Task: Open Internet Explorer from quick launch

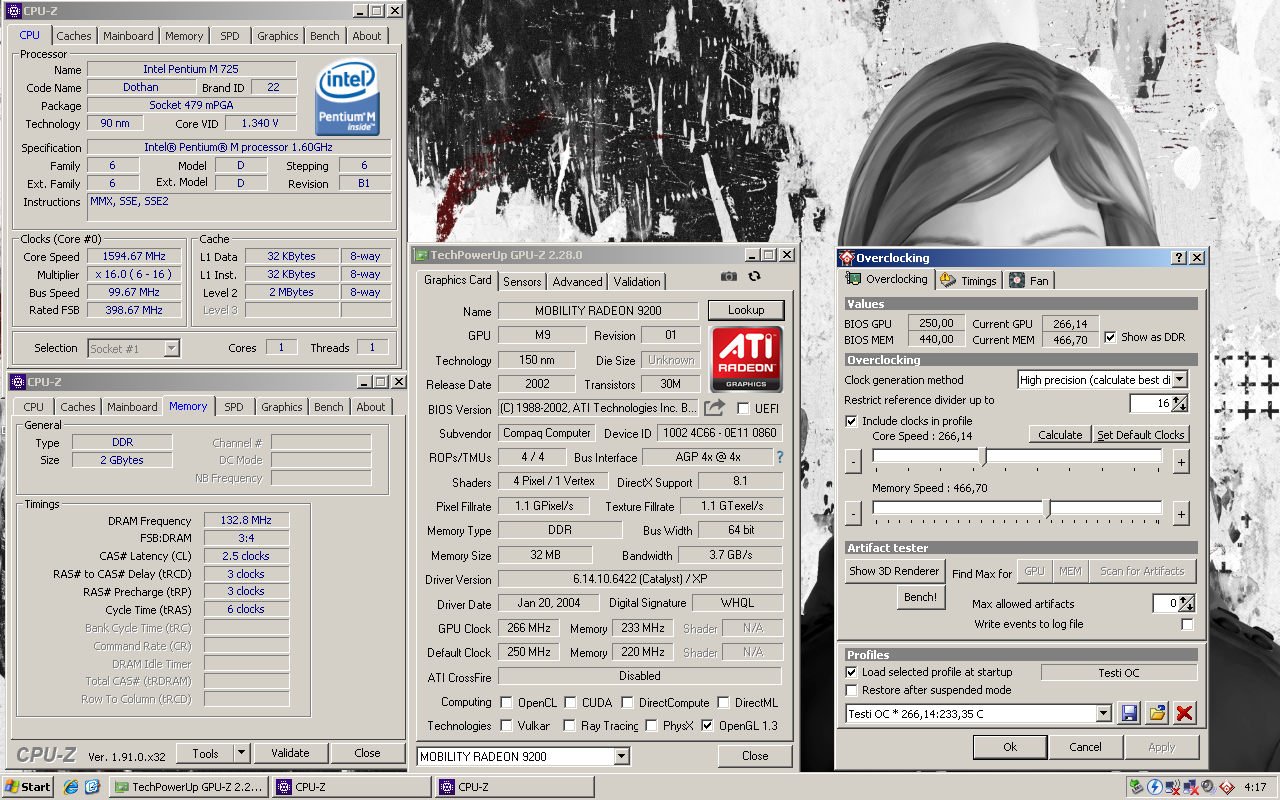Action: pos(71,787)
